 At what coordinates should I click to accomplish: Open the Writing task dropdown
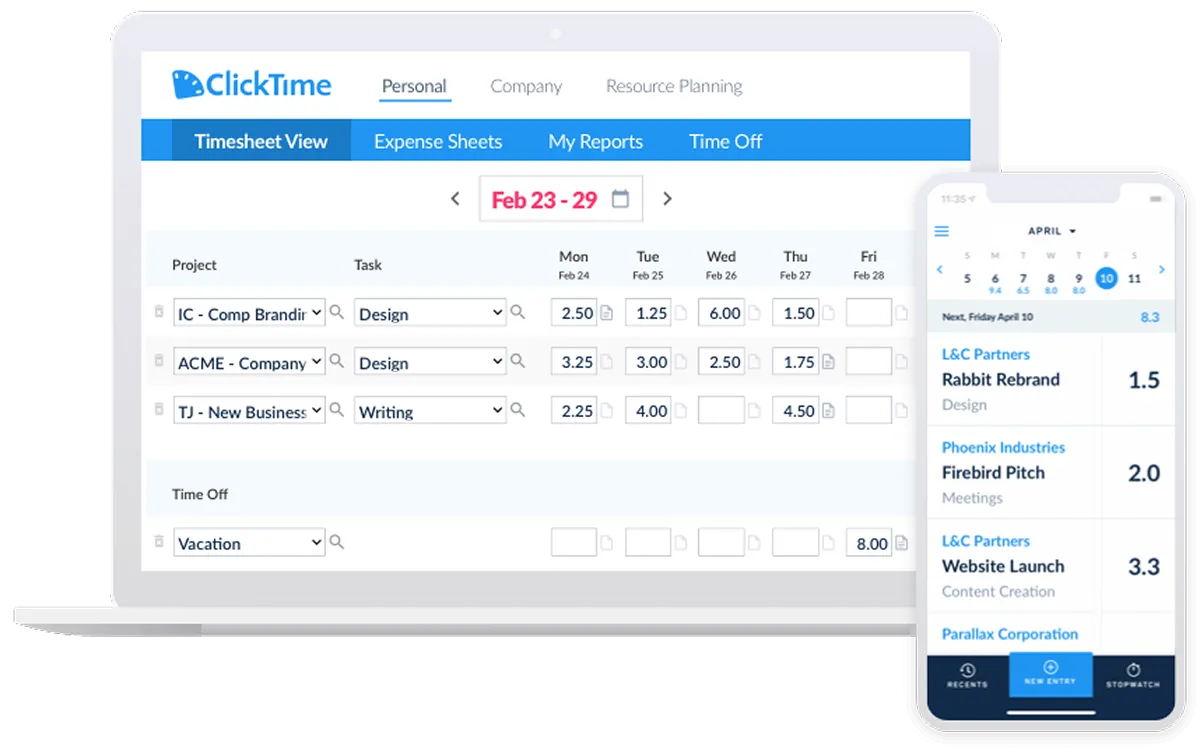click(430, 410)
